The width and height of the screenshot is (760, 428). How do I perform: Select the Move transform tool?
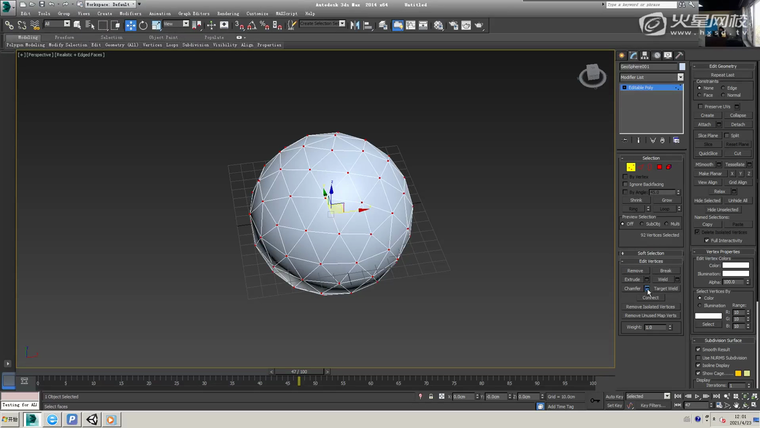130,25
